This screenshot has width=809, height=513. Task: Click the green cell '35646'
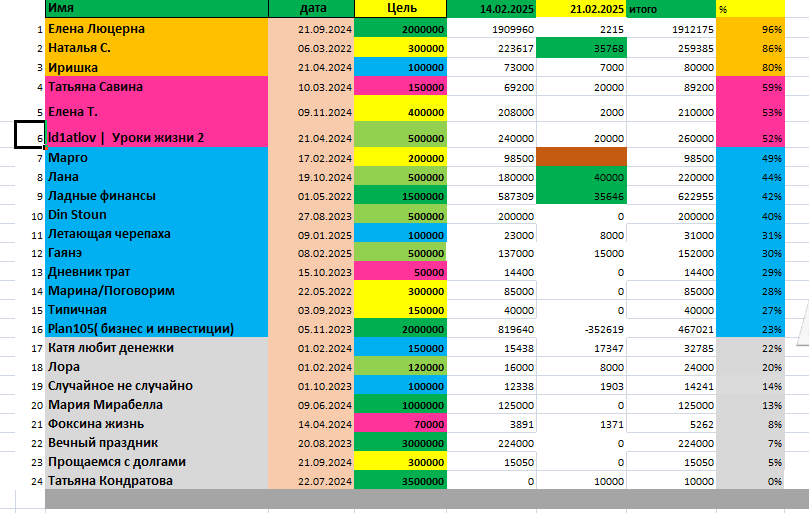pyautogui.click(x=581, y=196)
